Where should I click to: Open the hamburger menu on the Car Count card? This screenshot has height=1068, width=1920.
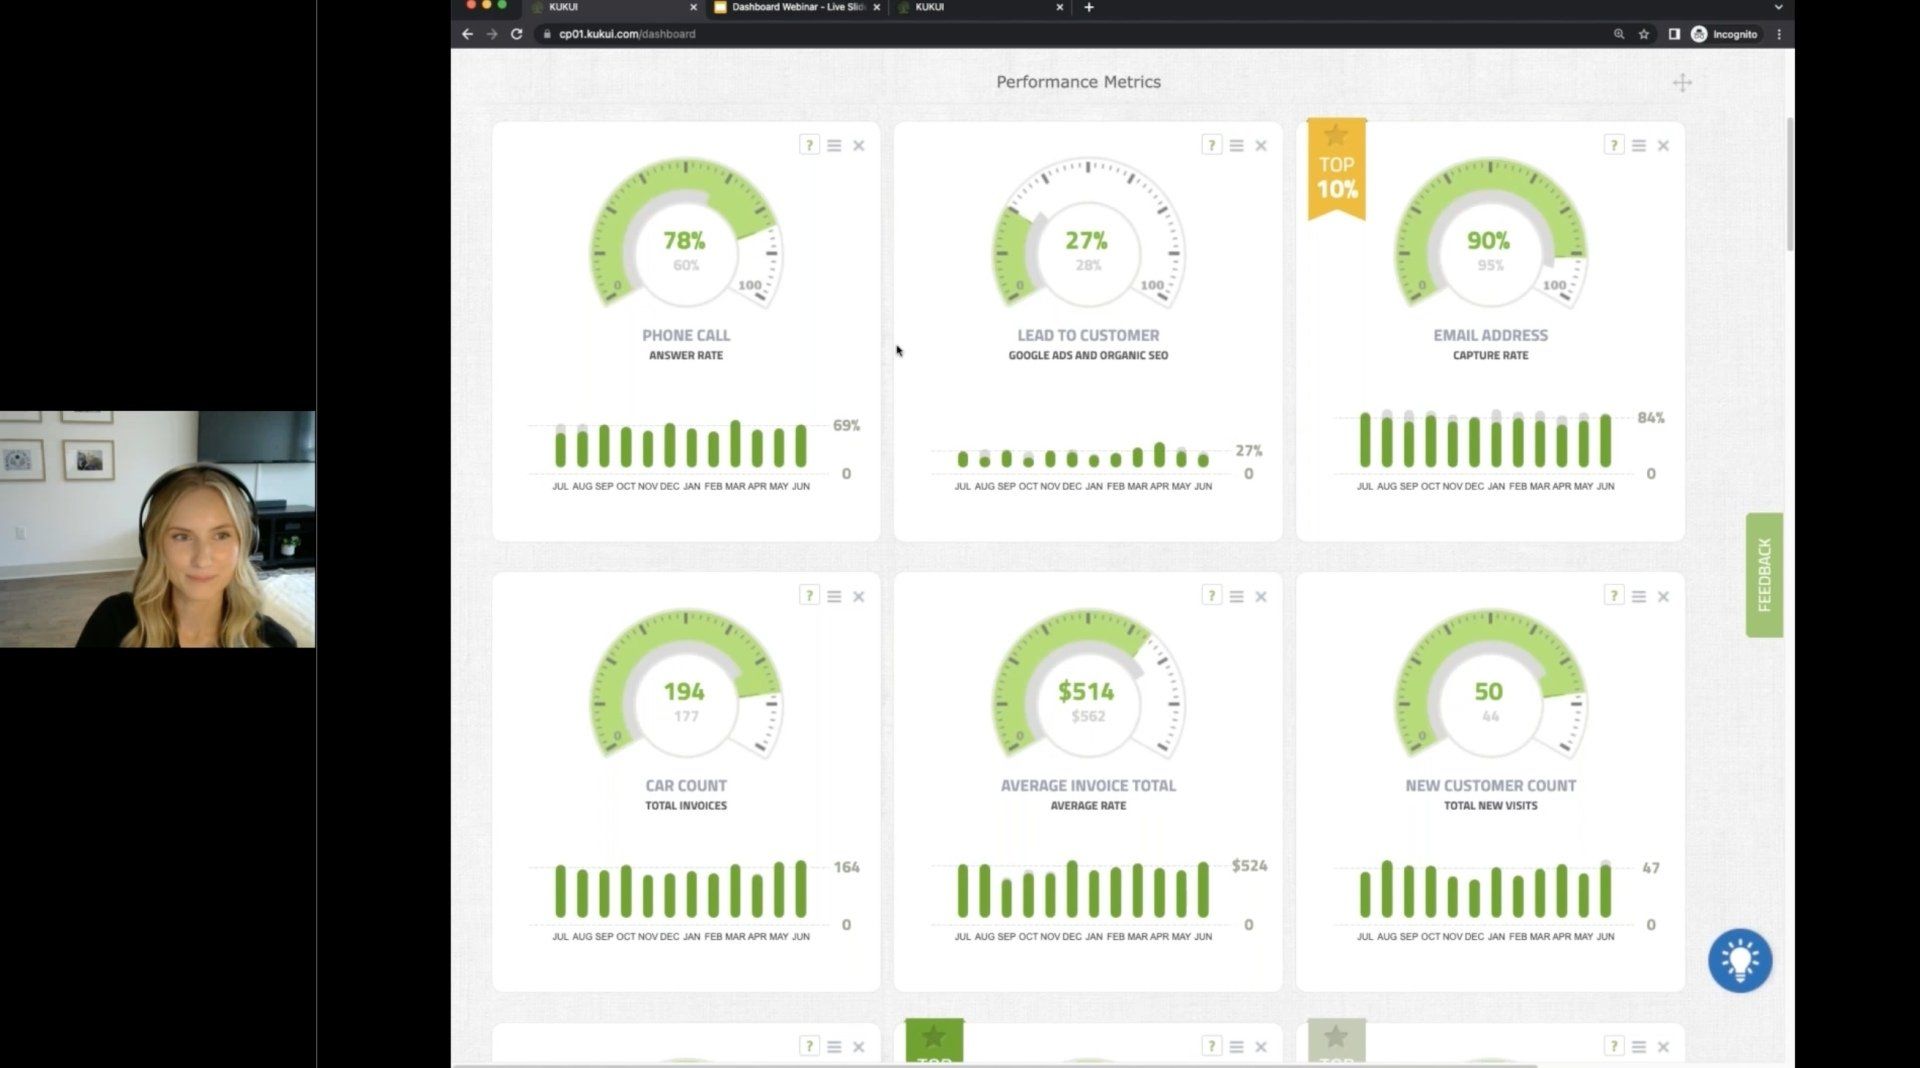pos(834,595)
